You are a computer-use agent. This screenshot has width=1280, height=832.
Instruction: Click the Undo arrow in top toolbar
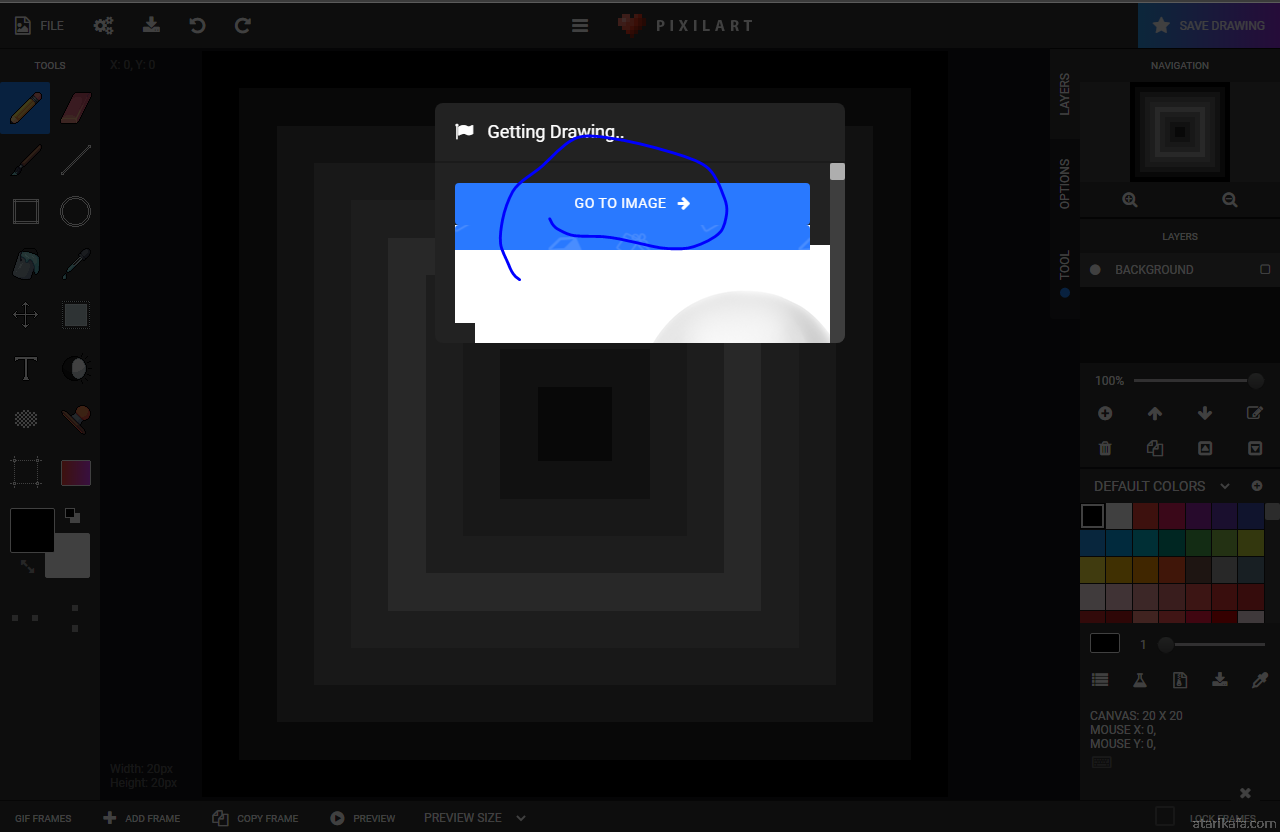(x=197, y=26)
